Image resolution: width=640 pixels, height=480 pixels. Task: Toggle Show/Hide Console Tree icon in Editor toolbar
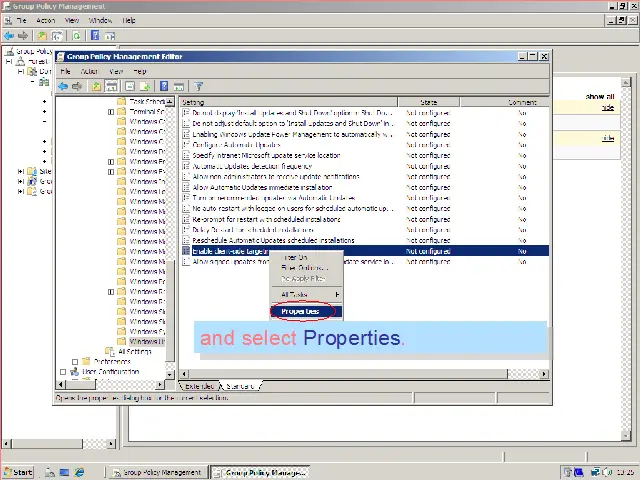point(111,87)
